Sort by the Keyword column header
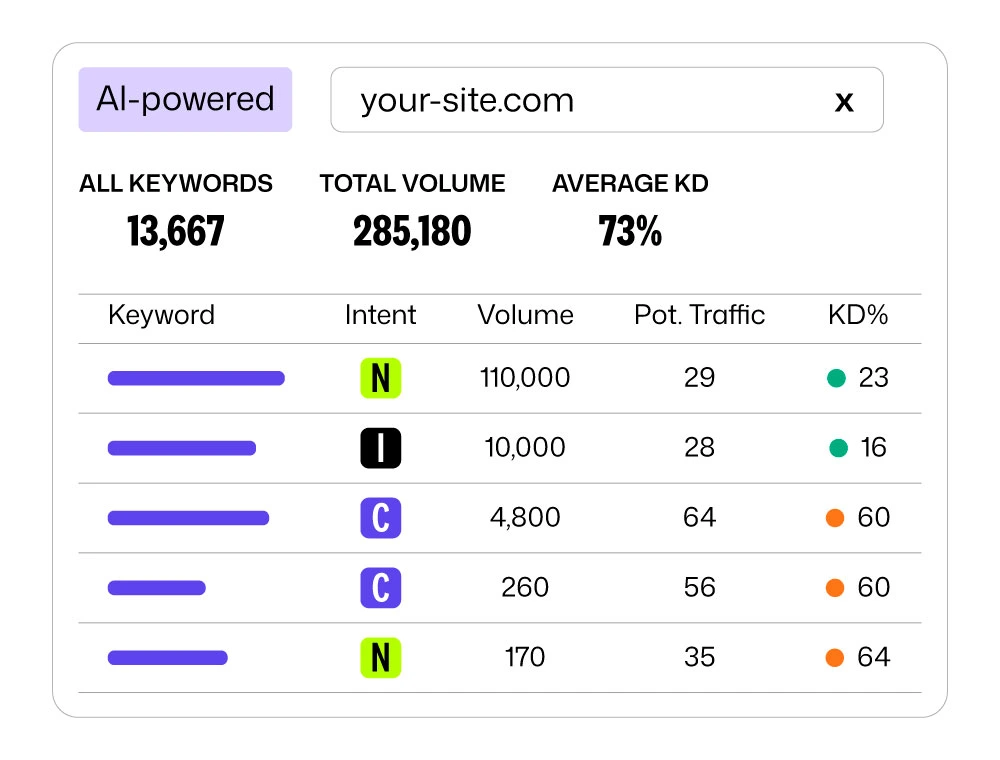The width and height of the screenshot is (1000, 760). pyautogui.click(x=161, y=316)
